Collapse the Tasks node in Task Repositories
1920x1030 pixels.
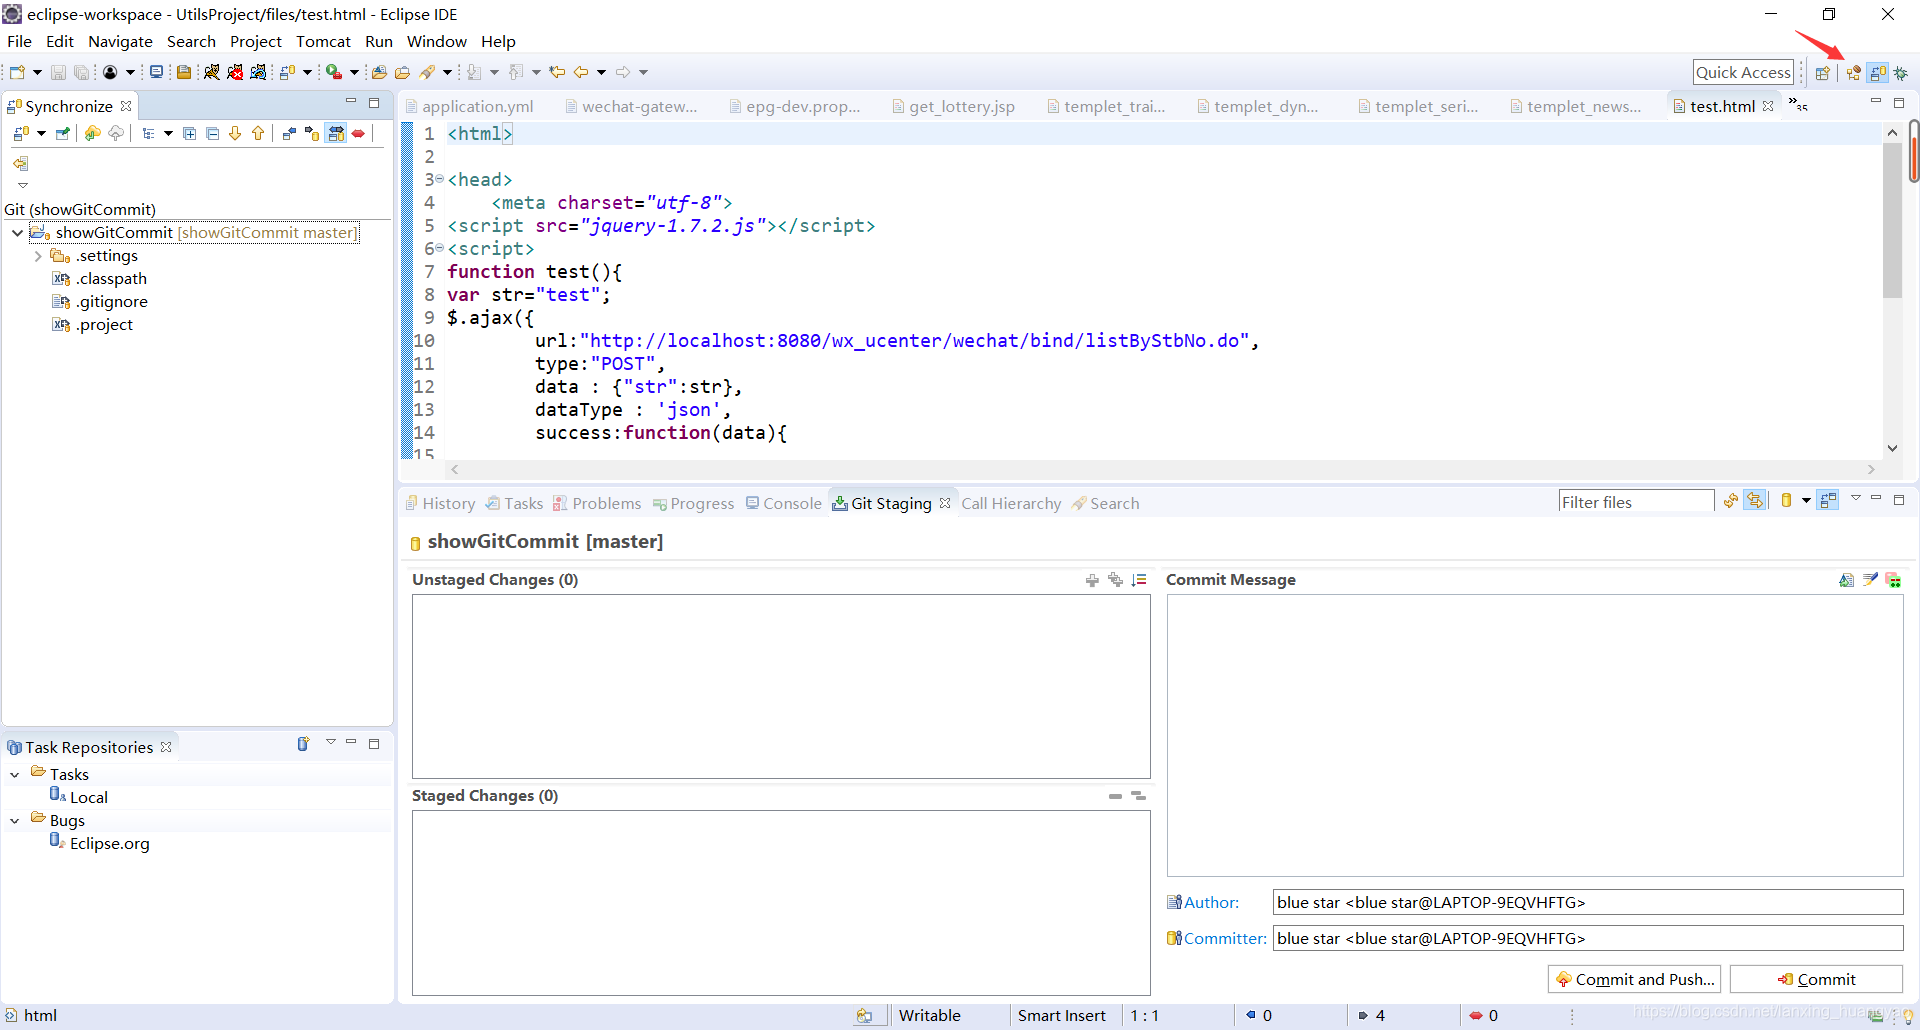click(x=15, y=775)
